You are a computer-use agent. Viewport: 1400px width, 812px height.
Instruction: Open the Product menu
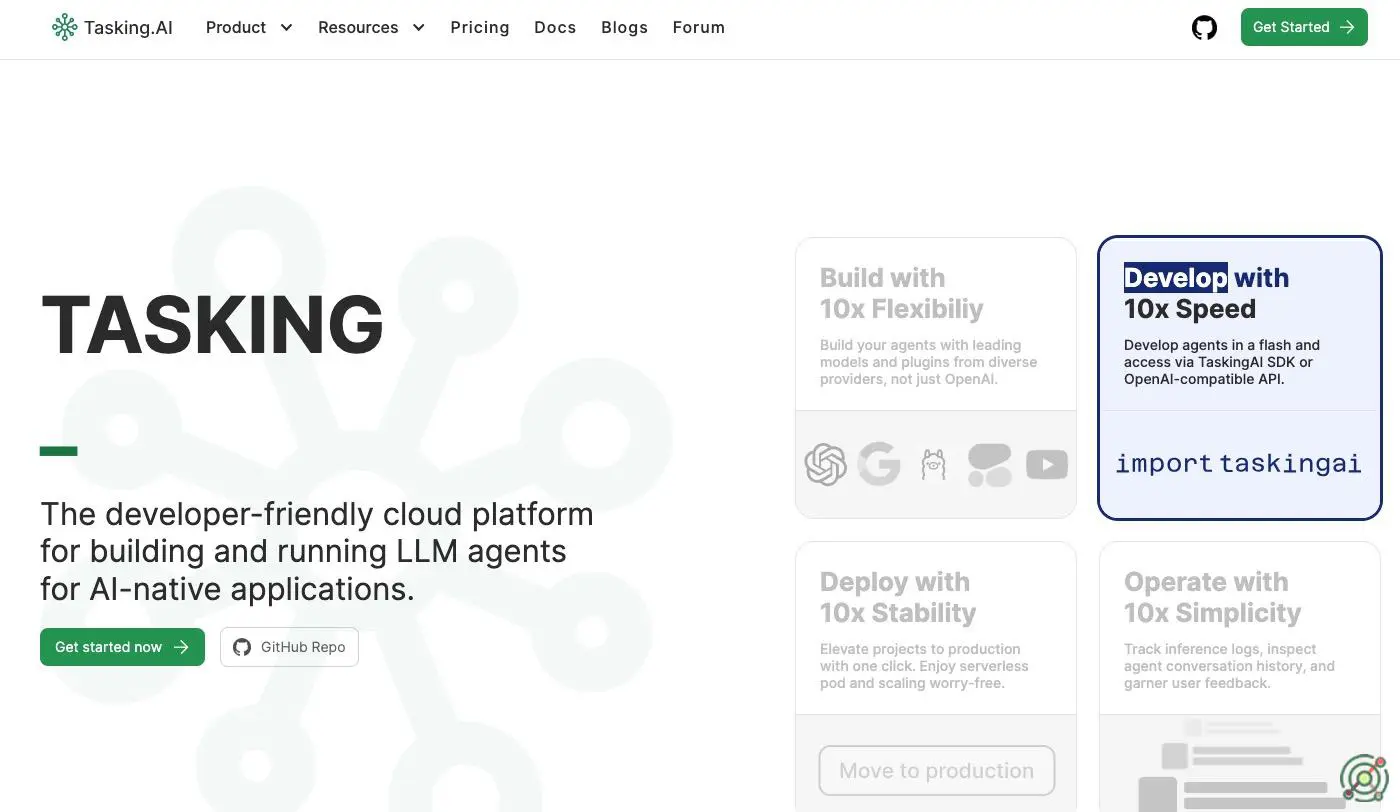249,27
